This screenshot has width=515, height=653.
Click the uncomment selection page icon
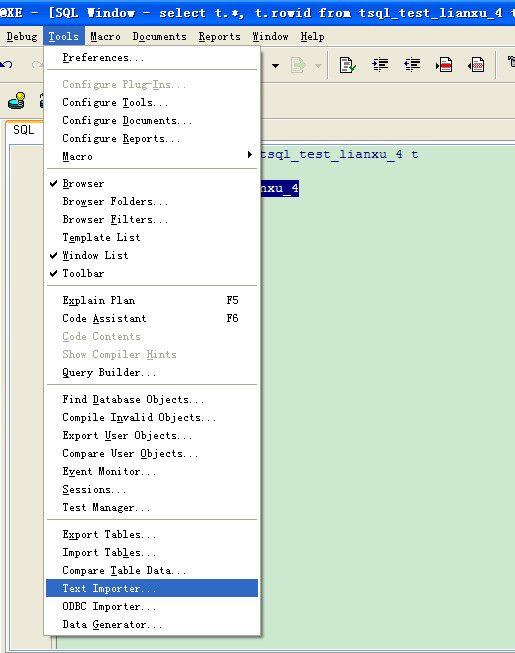[476, 65]
